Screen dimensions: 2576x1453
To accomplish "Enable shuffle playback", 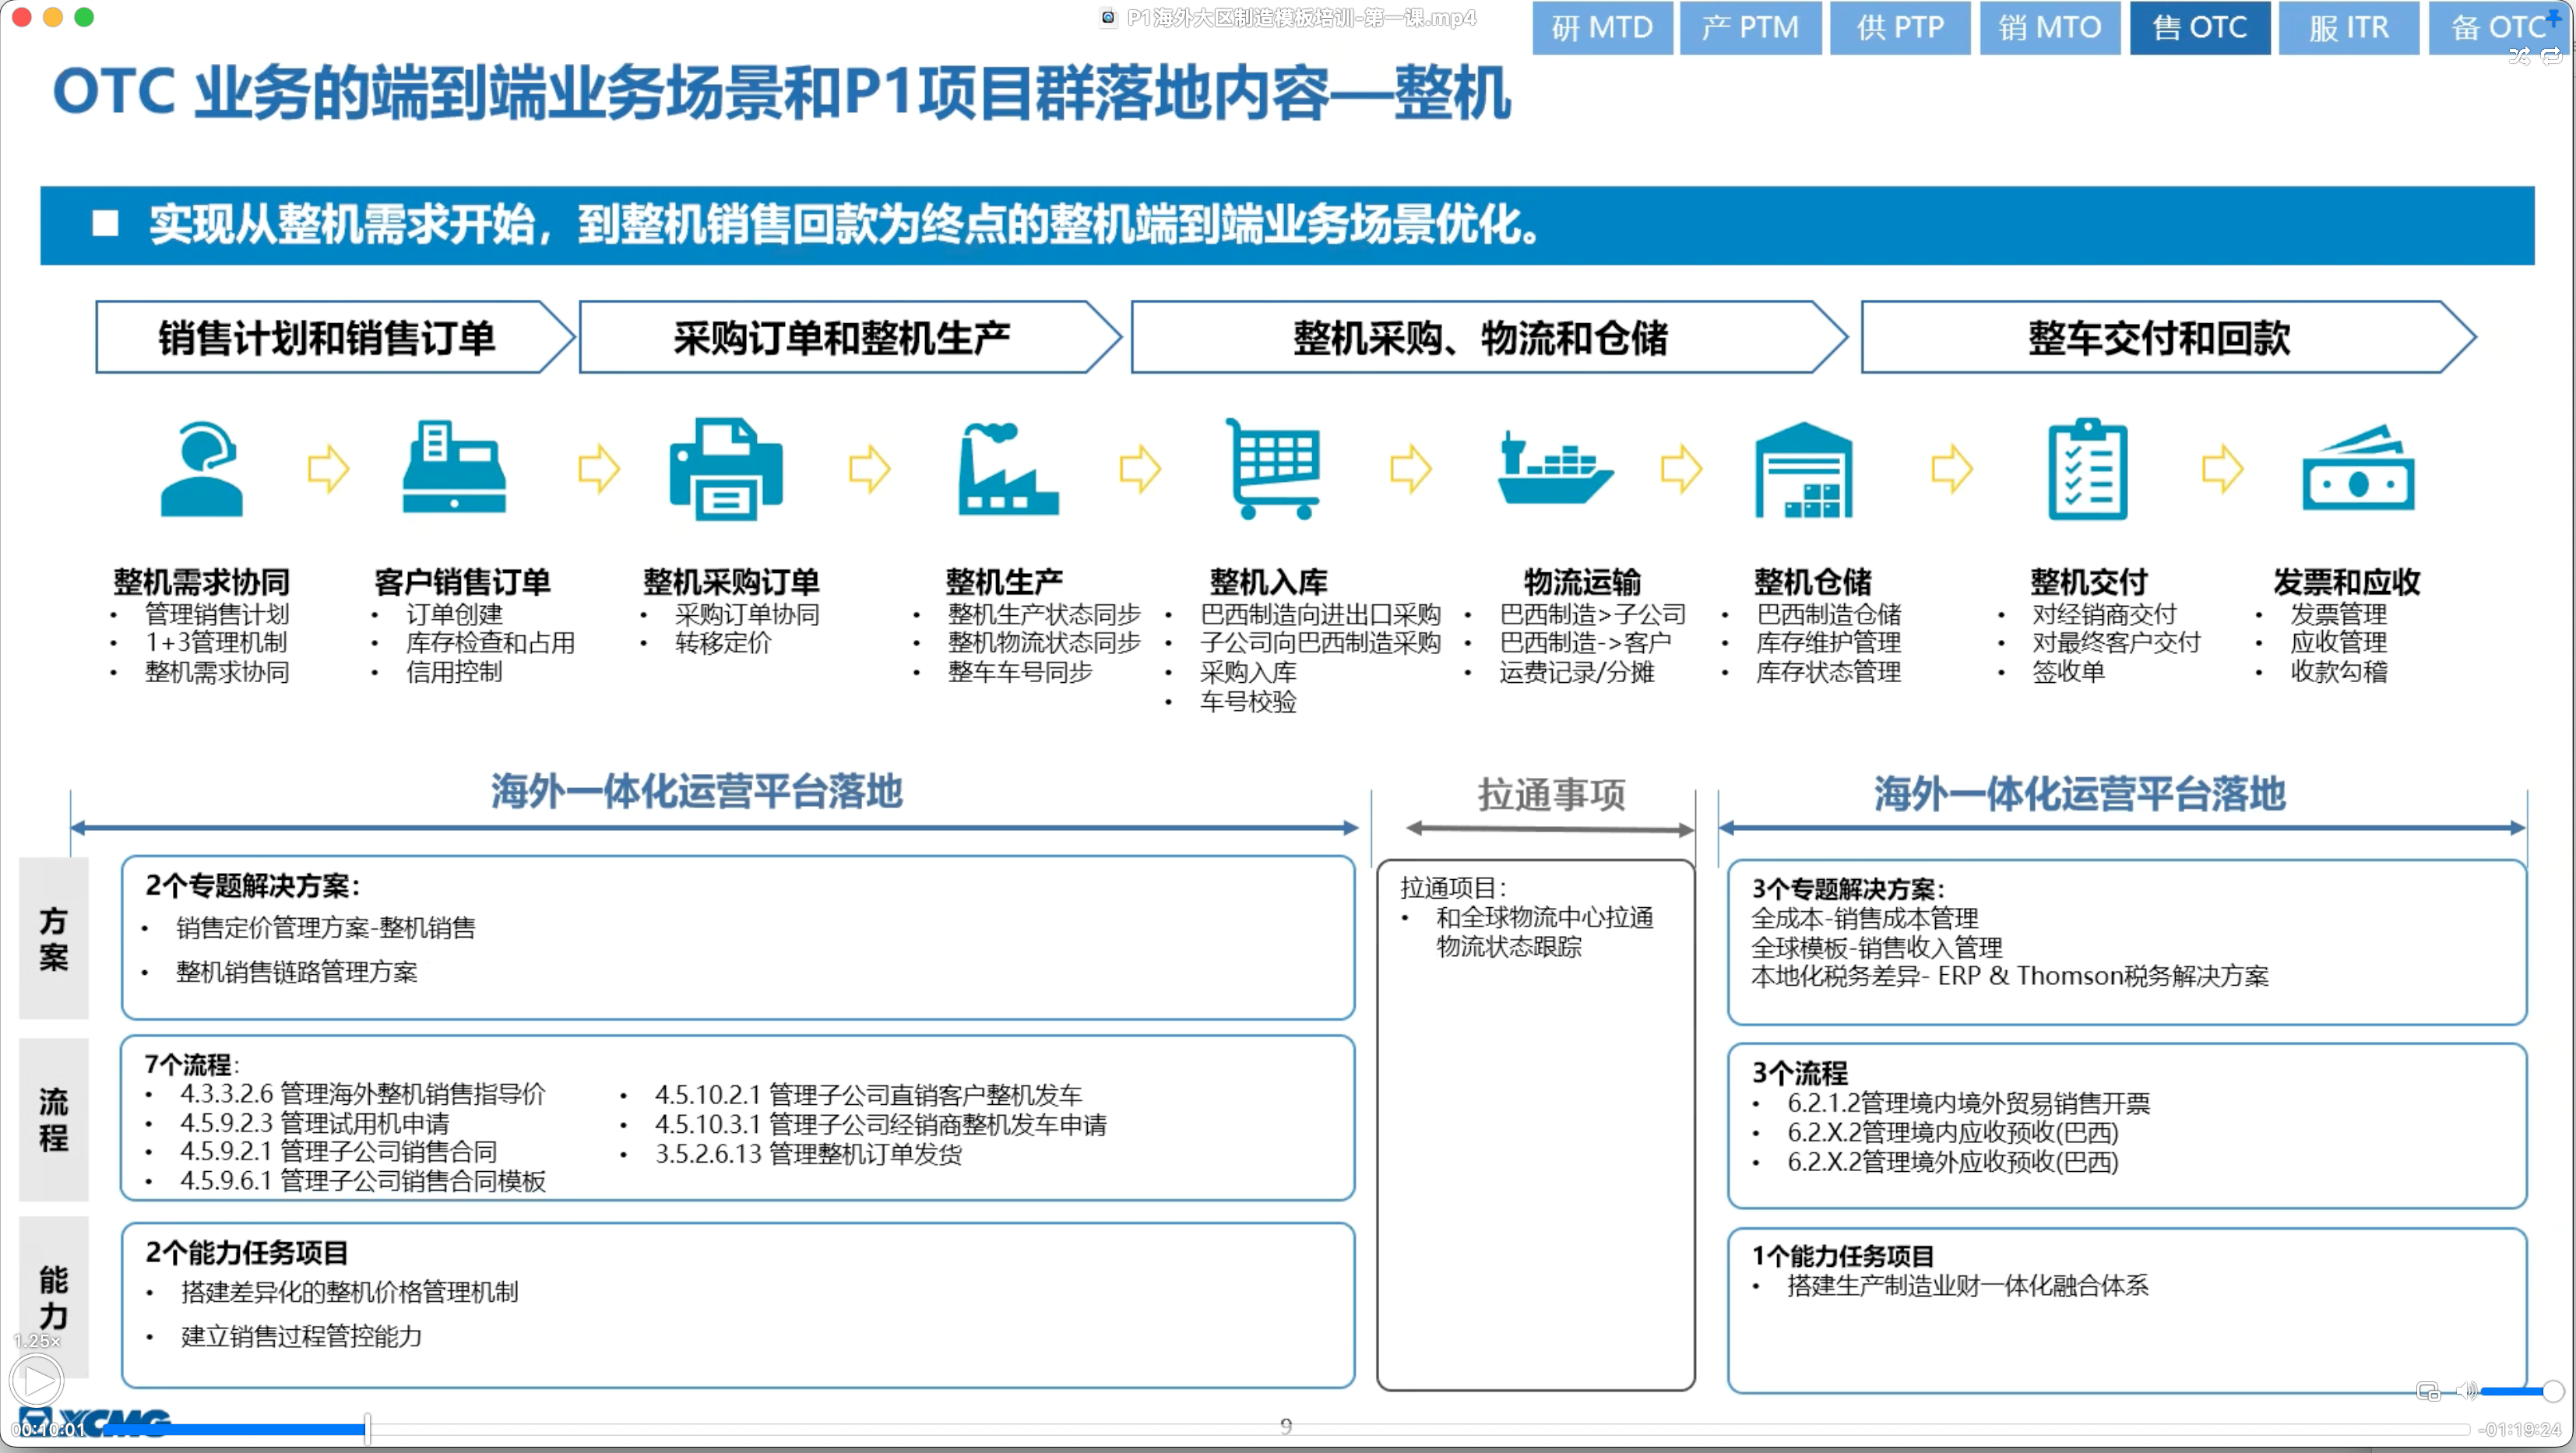I will pos(2518,57).
